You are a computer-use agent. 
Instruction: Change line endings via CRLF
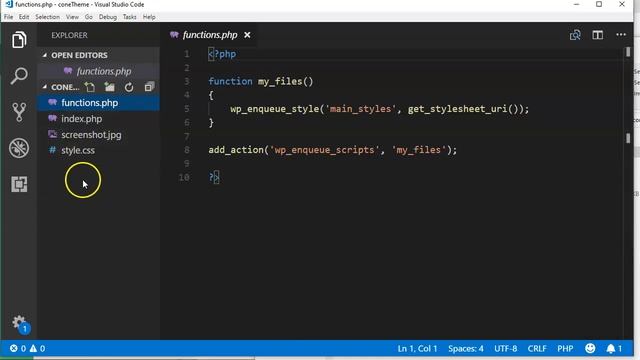pos(537,349)
